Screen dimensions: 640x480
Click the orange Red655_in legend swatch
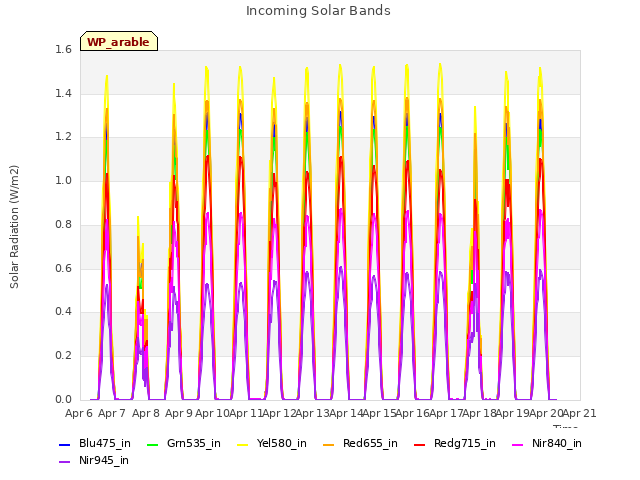329,444
